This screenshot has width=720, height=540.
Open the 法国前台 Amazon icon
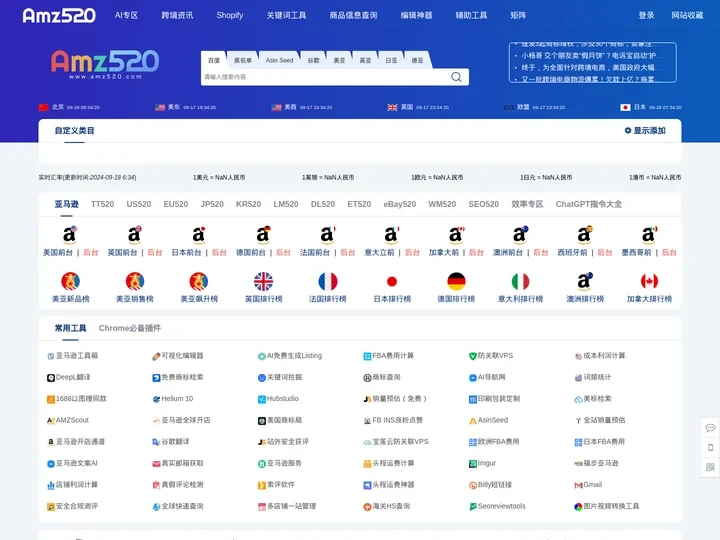[x=327, y=234]
